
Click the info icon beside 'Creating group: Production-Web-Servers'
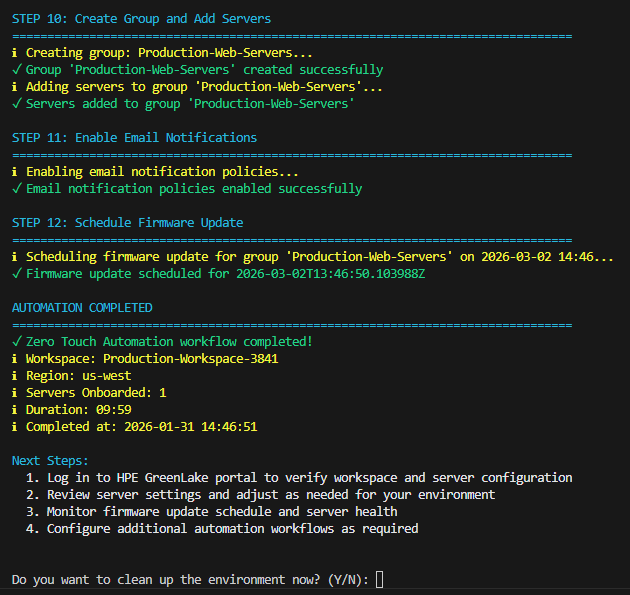[15, 53]
